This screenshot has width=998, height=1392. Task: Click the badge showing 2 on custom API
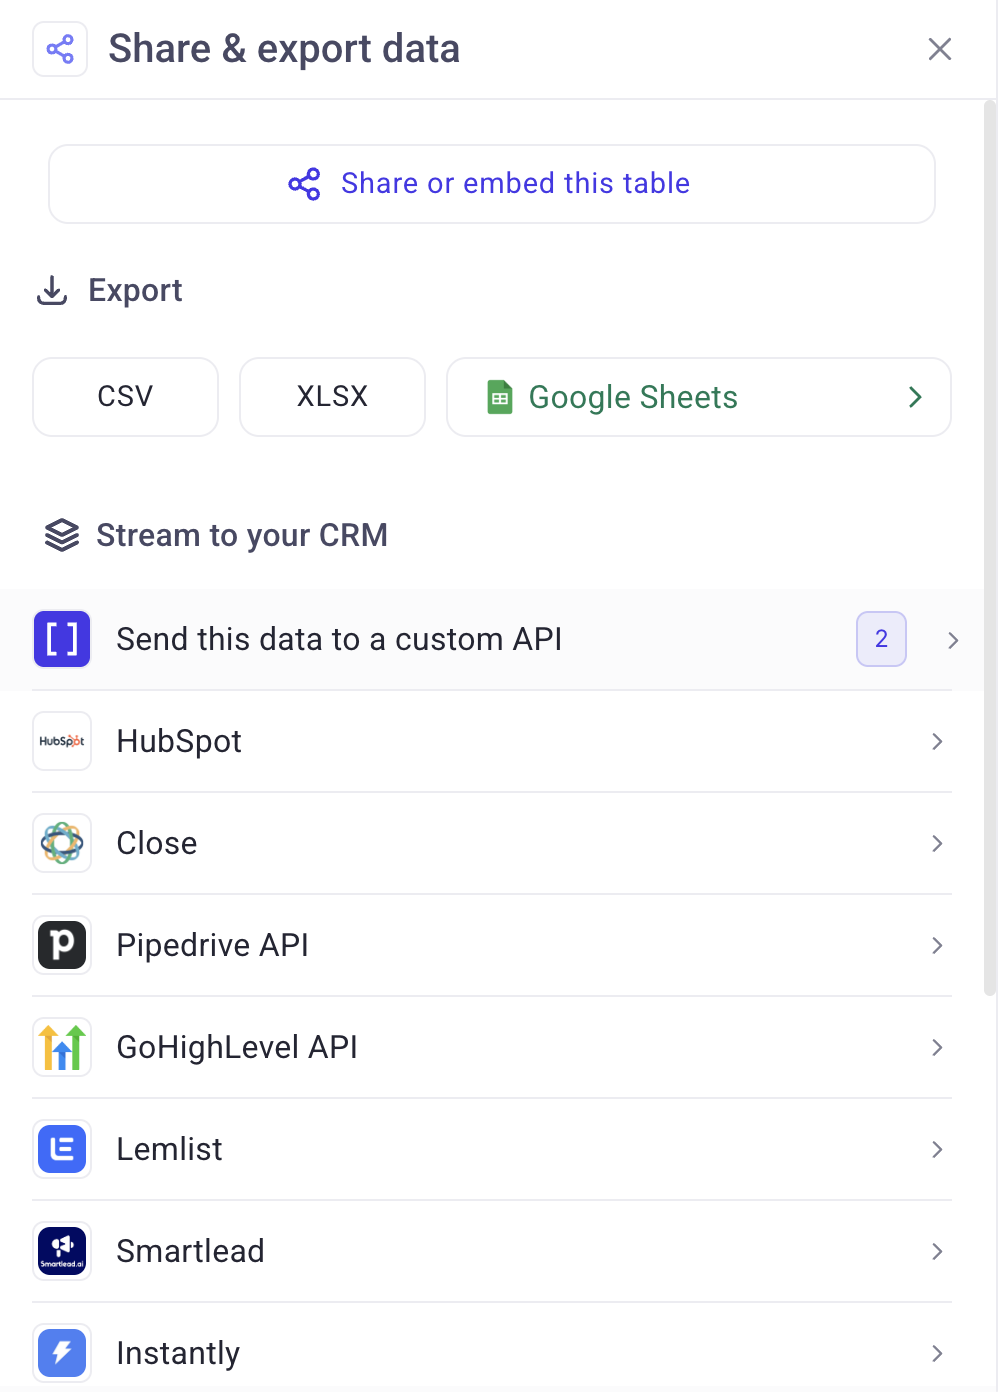tap(881, 639)
